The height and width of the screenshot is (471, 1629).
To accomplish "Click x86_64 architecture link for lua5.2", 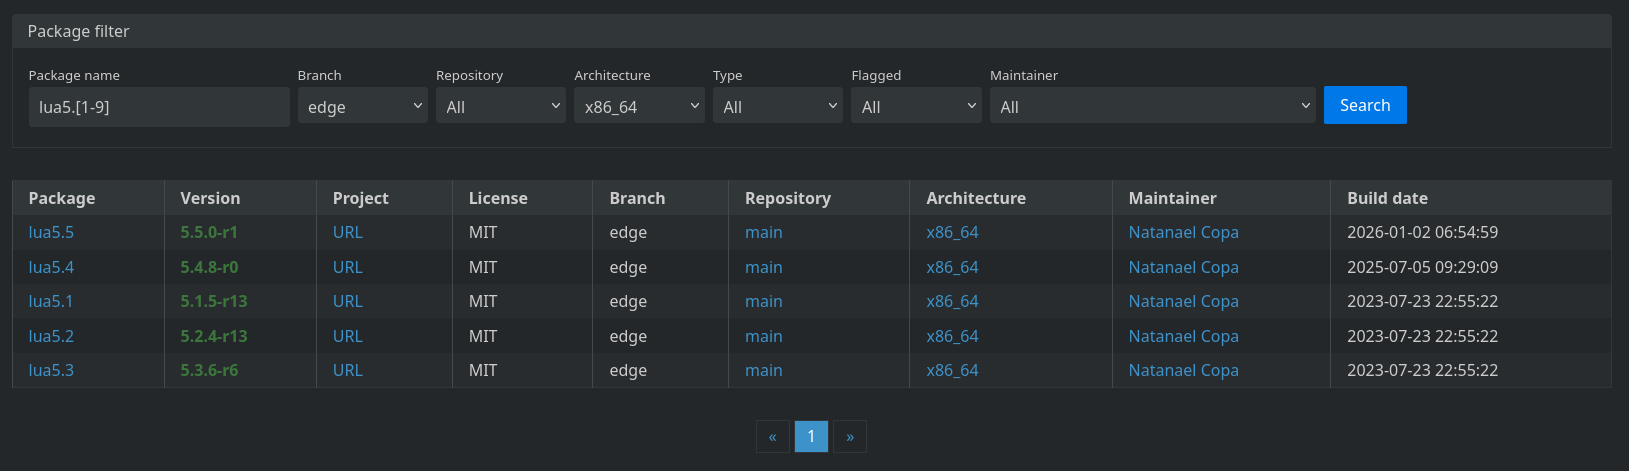I will [x=952, y=336].
